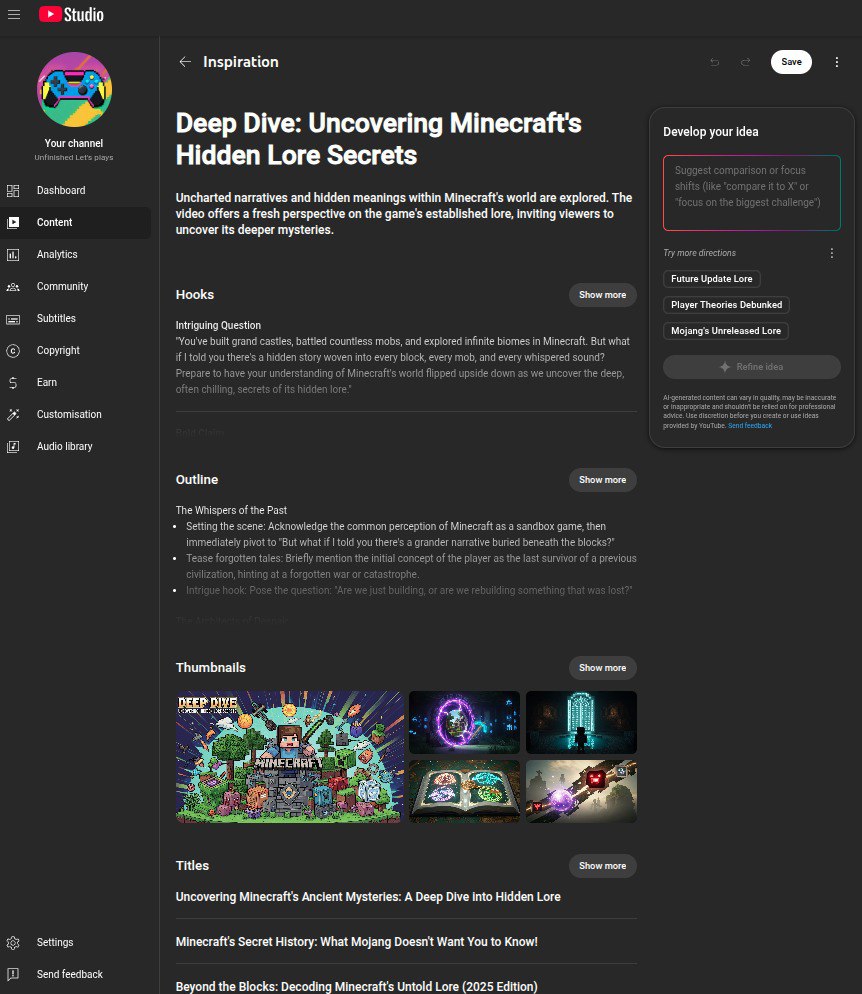
Task: Expand Thumbnails section with Show more
Action: click(x=602, y=668)
